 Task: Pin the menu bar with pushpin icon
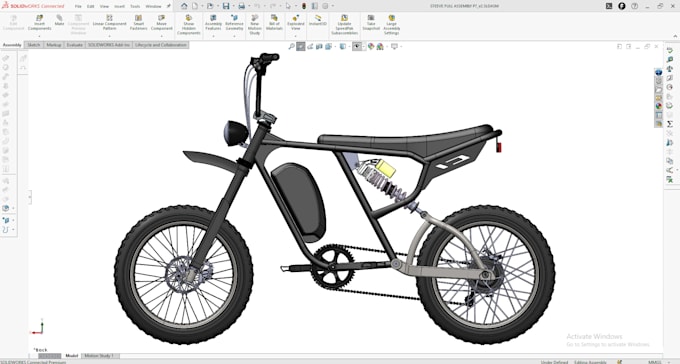point(169,6)
